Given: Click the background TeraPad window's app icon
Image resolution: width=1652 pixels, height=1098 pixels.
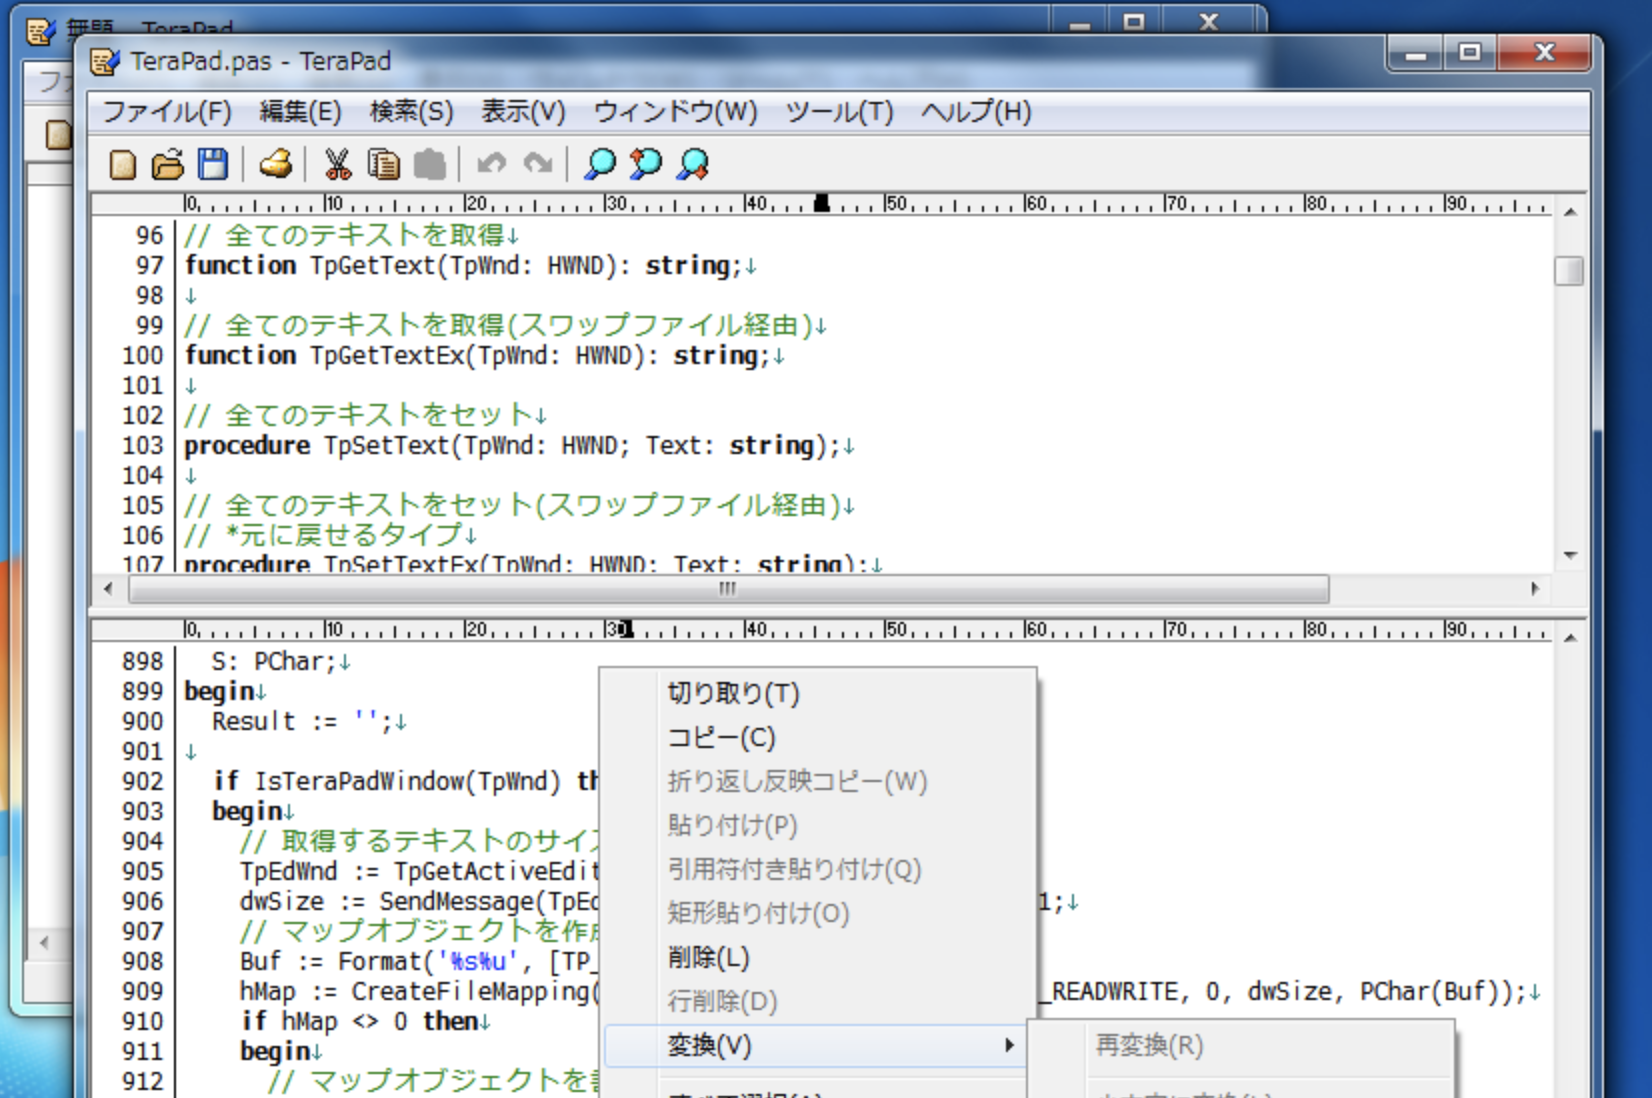Looking at the screenshot, I should click(x=41, y=32).
